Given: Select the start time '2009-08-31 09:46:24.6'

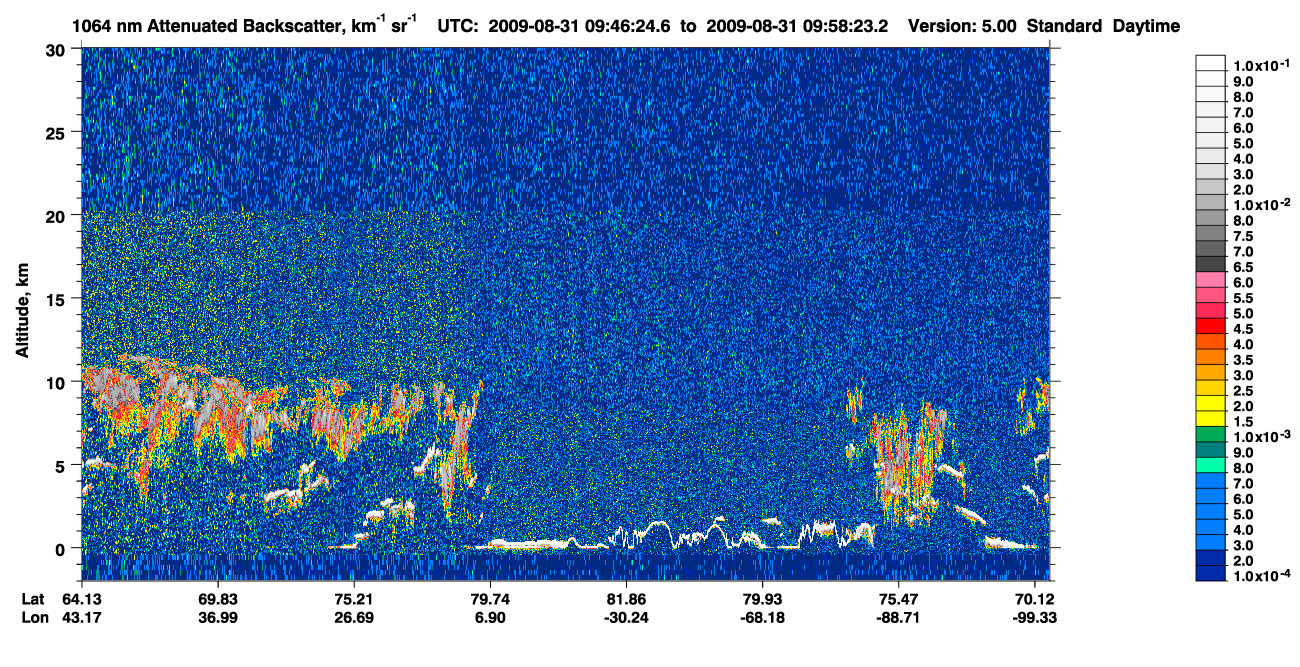Looking at the screenshot, I should click(x=580, y=25).
